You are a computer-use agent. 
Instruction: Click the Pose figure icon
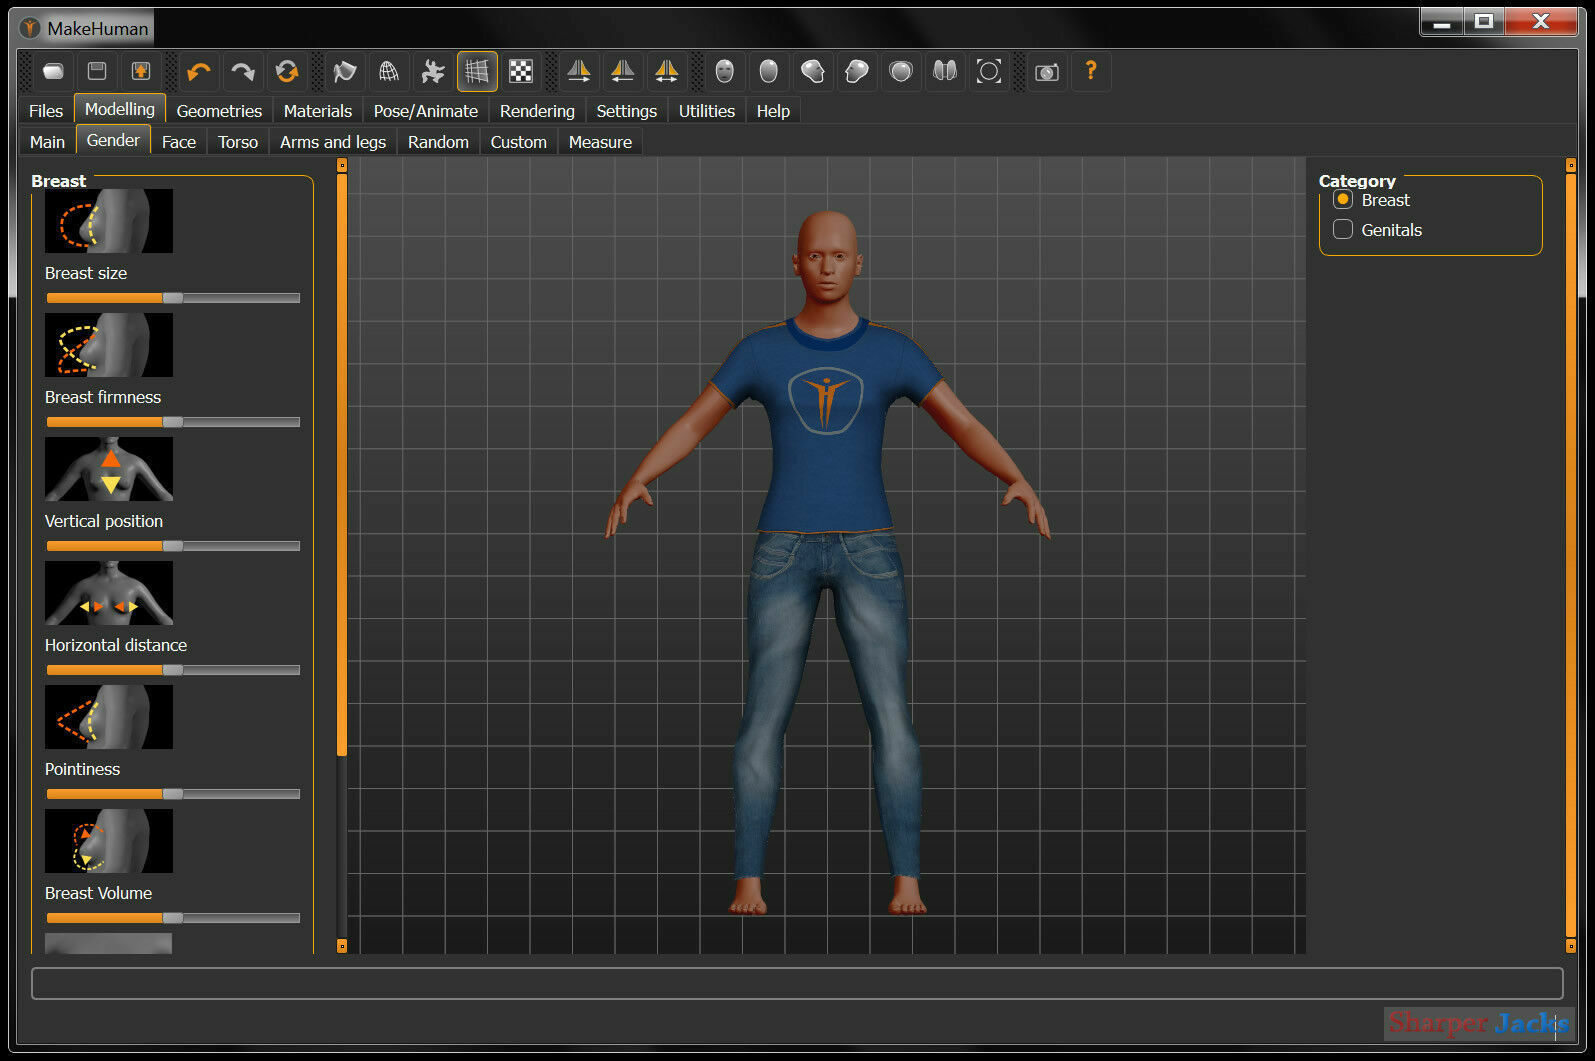(433, 71)
